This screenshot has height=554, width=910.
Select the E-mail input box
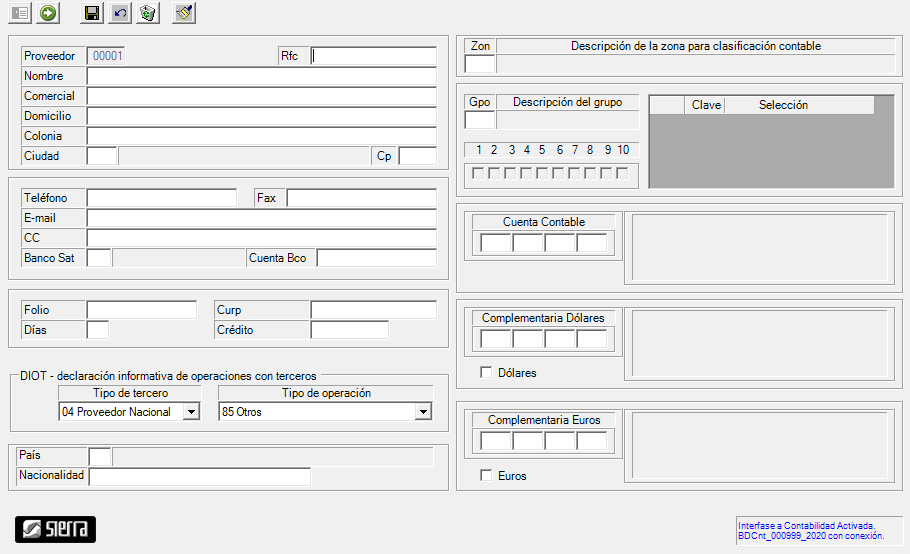[x=261, y=218]
